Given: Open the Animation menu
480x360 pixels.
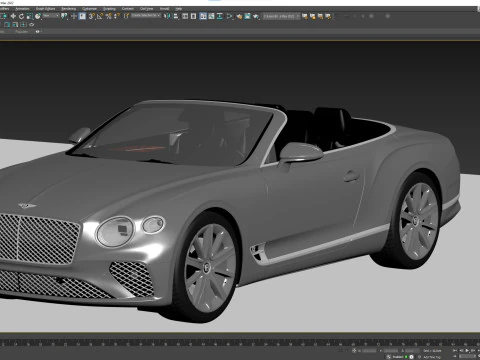Looking at the screenshot, I should click(22, 8).
